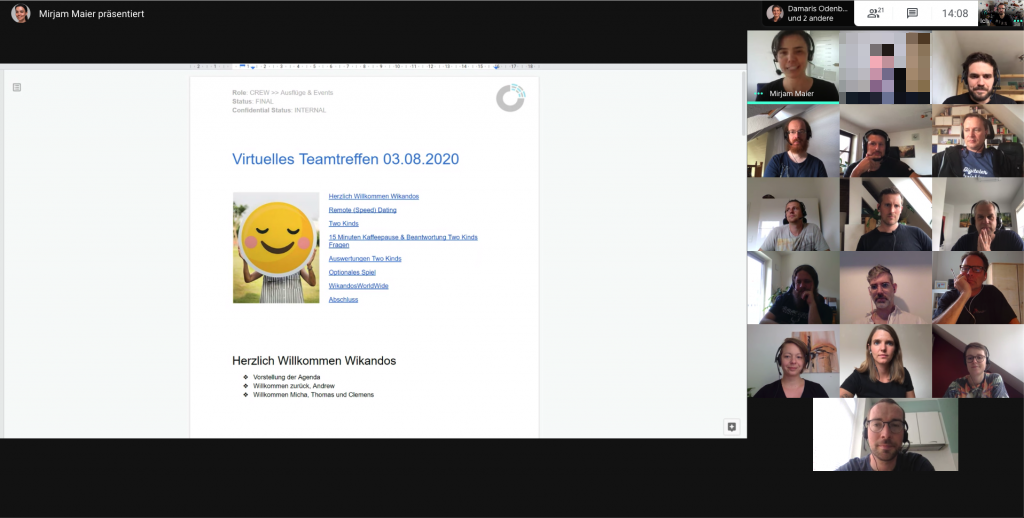Click the 'Vorstellung der Agenda' bullet
Image resolution: width=1024 pixels, height=518 pixels.
[x=287, y=377]
